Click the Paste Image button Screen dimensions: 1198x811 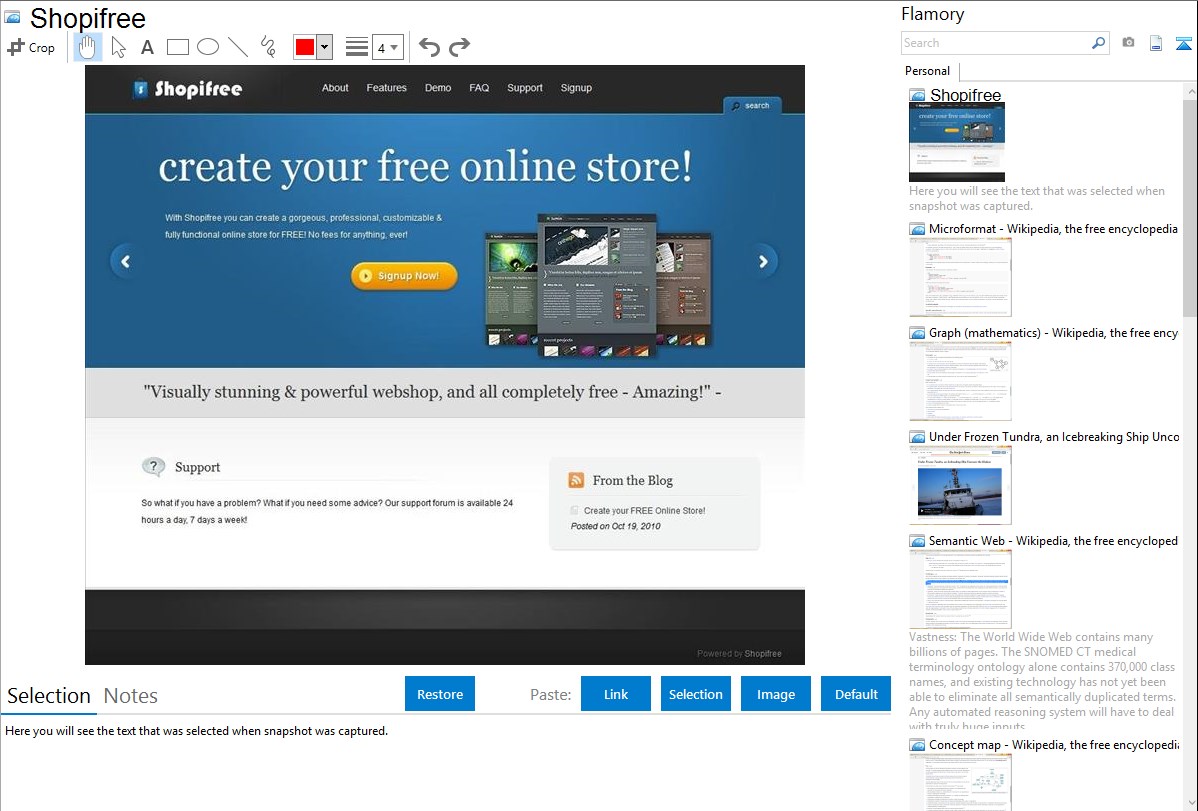[x=775, y=694]
